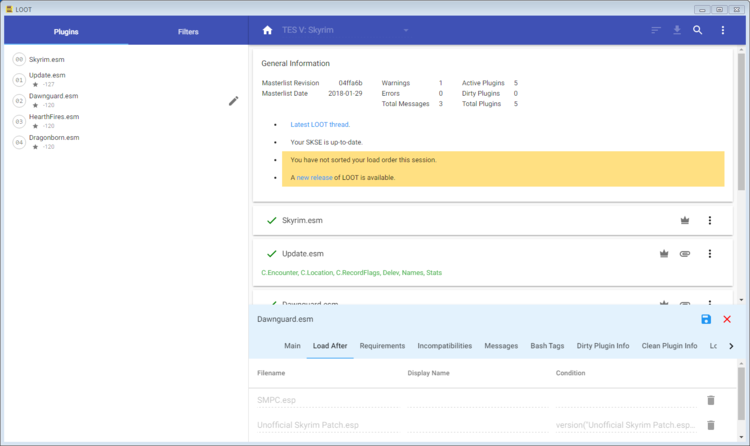This screenshot has height=446, width=750.
Task: Open the Messages editor tab
Action: click(501, 346)
